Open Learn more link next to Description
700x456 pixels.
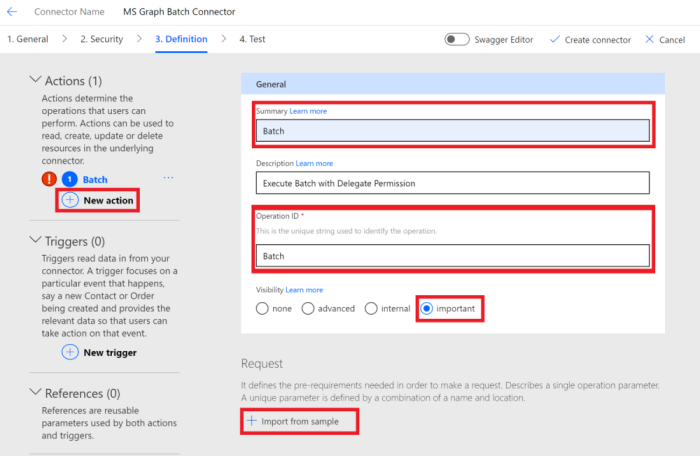coord(314,163)
